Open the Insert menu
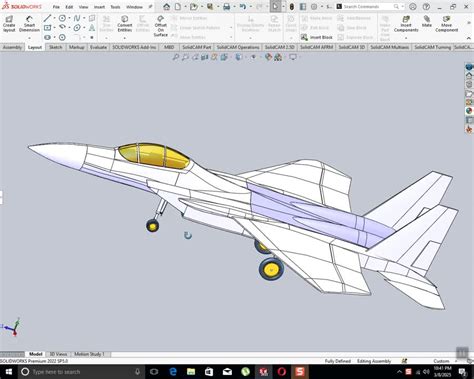Screen dimensions: 474x379 coord(99,7)
